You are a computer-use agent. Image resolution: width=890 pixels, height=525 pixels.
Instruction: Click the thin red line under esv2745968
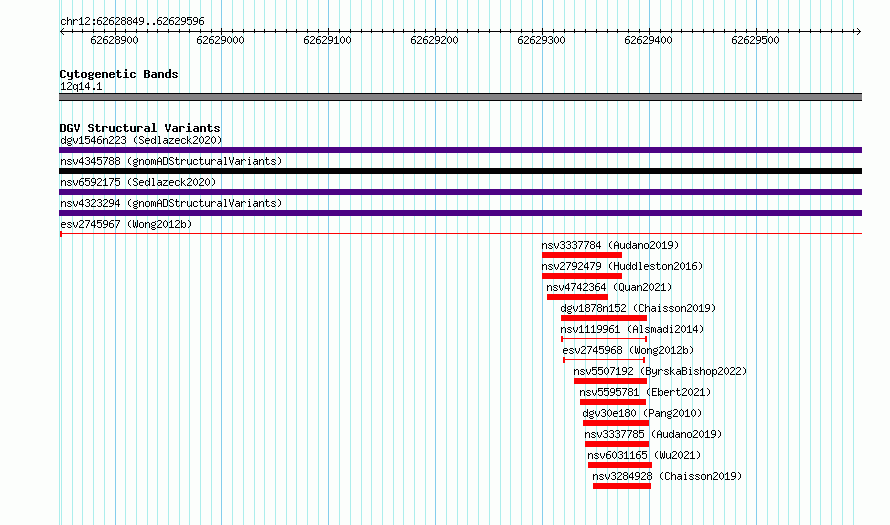point(604,360)
